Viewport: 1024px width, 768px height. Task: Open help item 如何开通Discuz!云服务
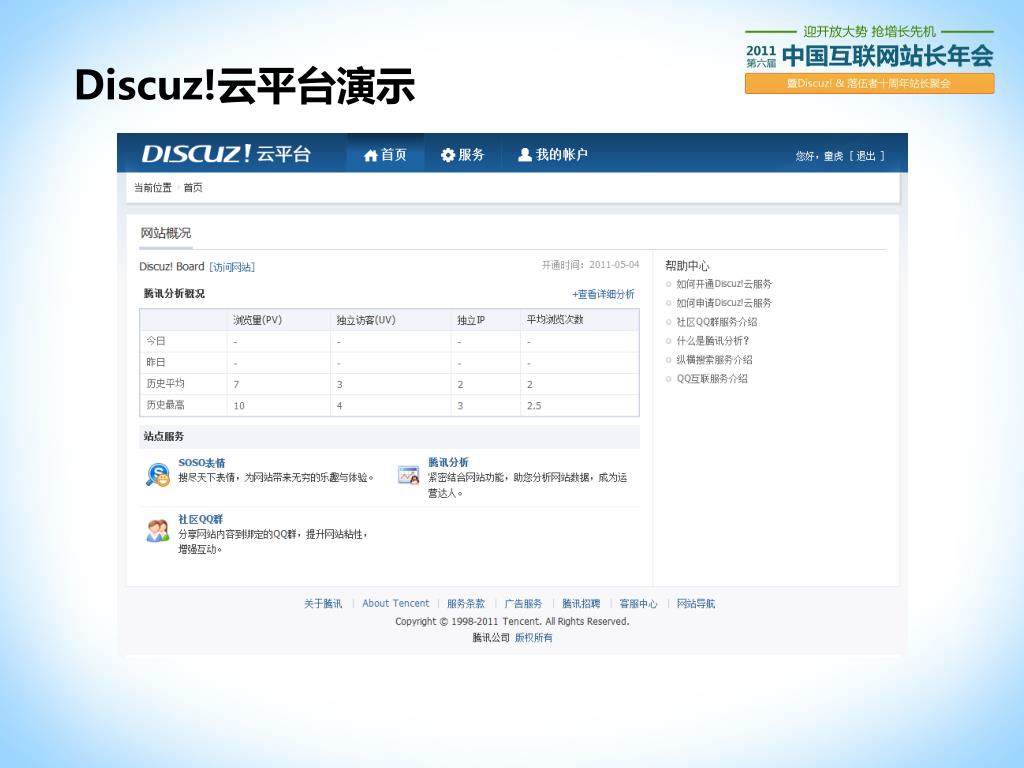click(724, 284)
